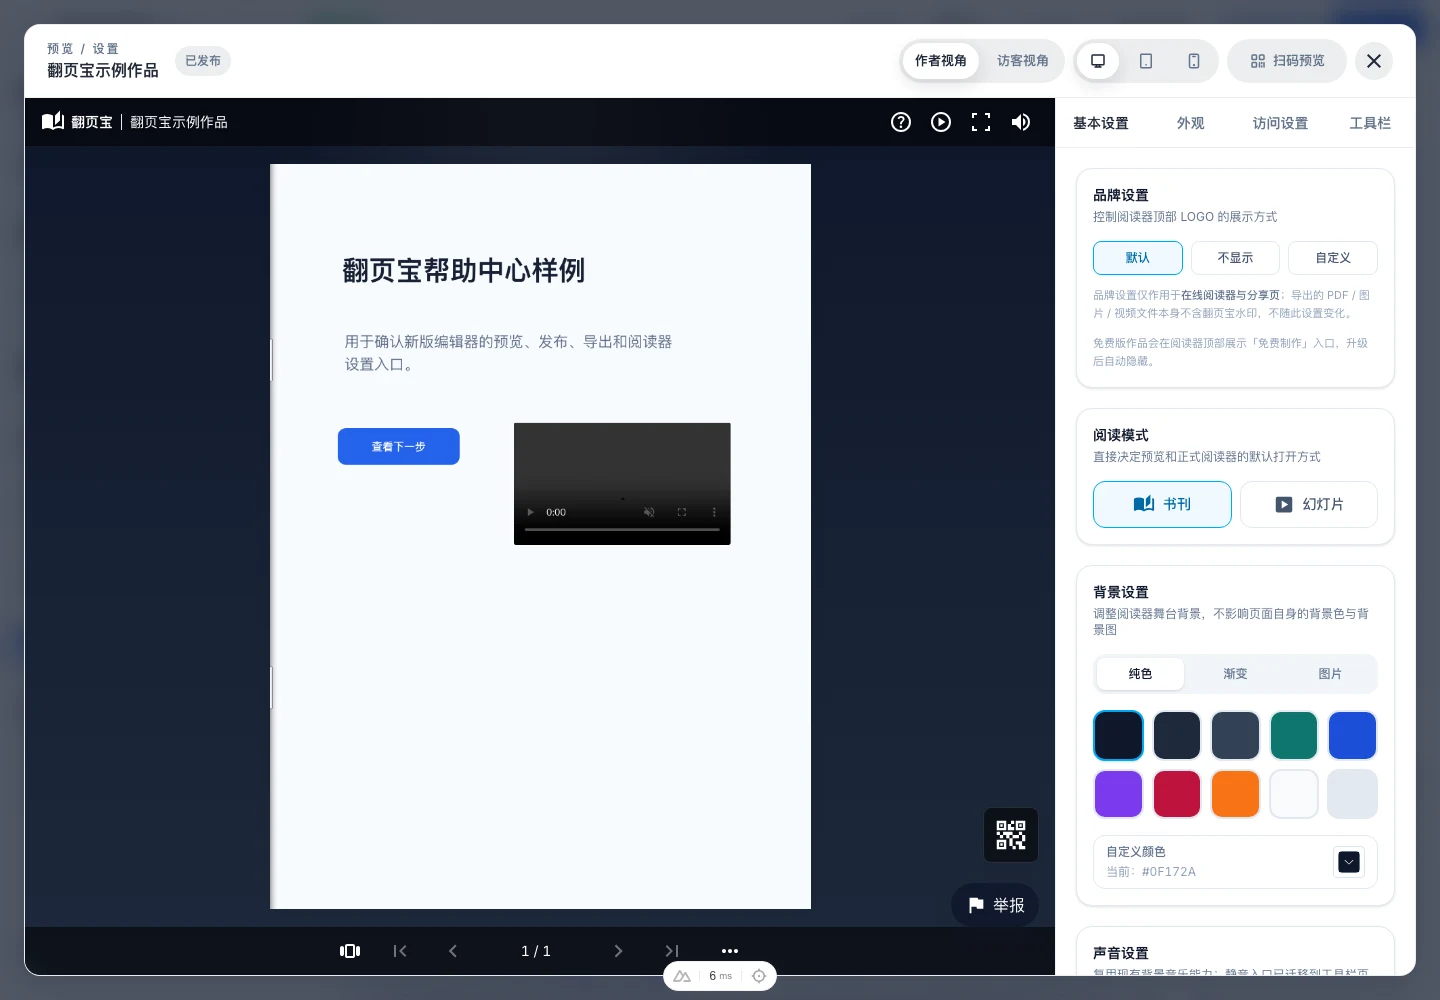1440x1000 pixels.
Task: Select 不显示 brand logo option
Action: click(1235, 258)
